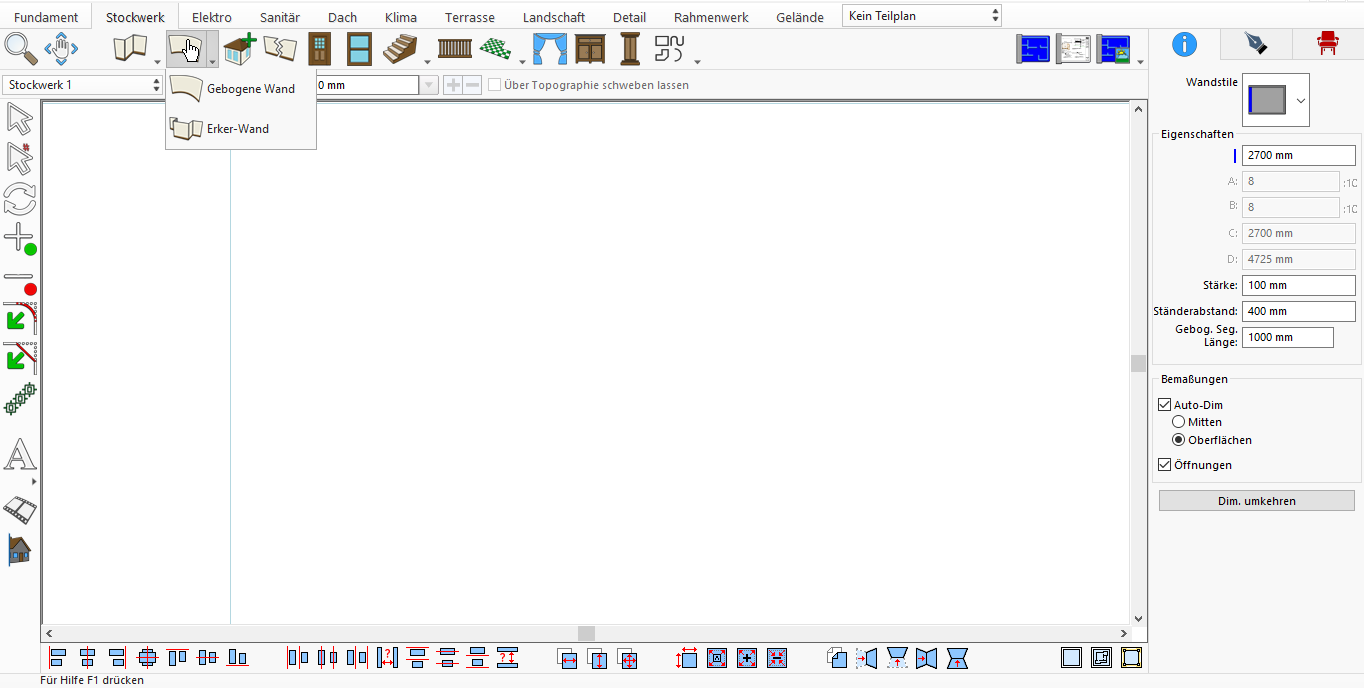The image size is (1364, 688).
Task: Select the text annotation A tool
Action: click(x=20, y=456)
